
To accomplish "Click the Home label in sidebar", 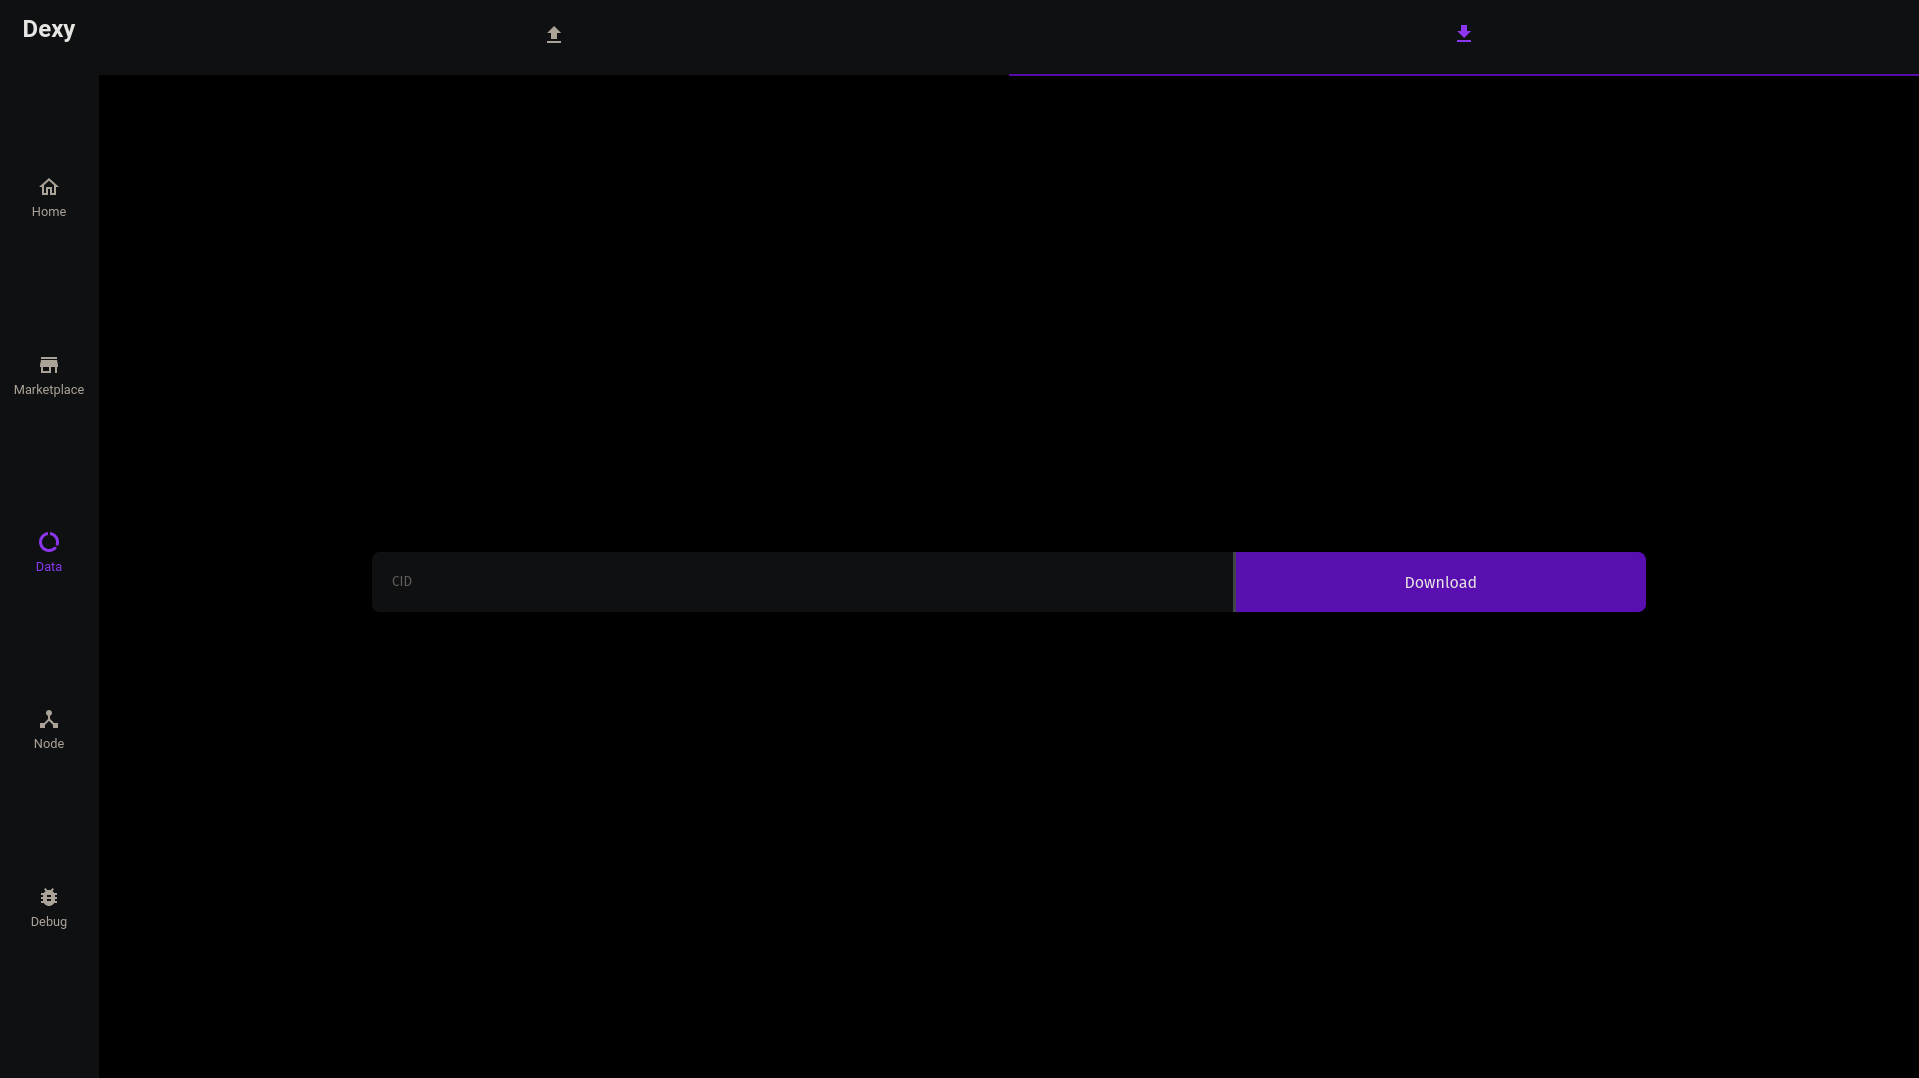I will click(x=49, y=212).
